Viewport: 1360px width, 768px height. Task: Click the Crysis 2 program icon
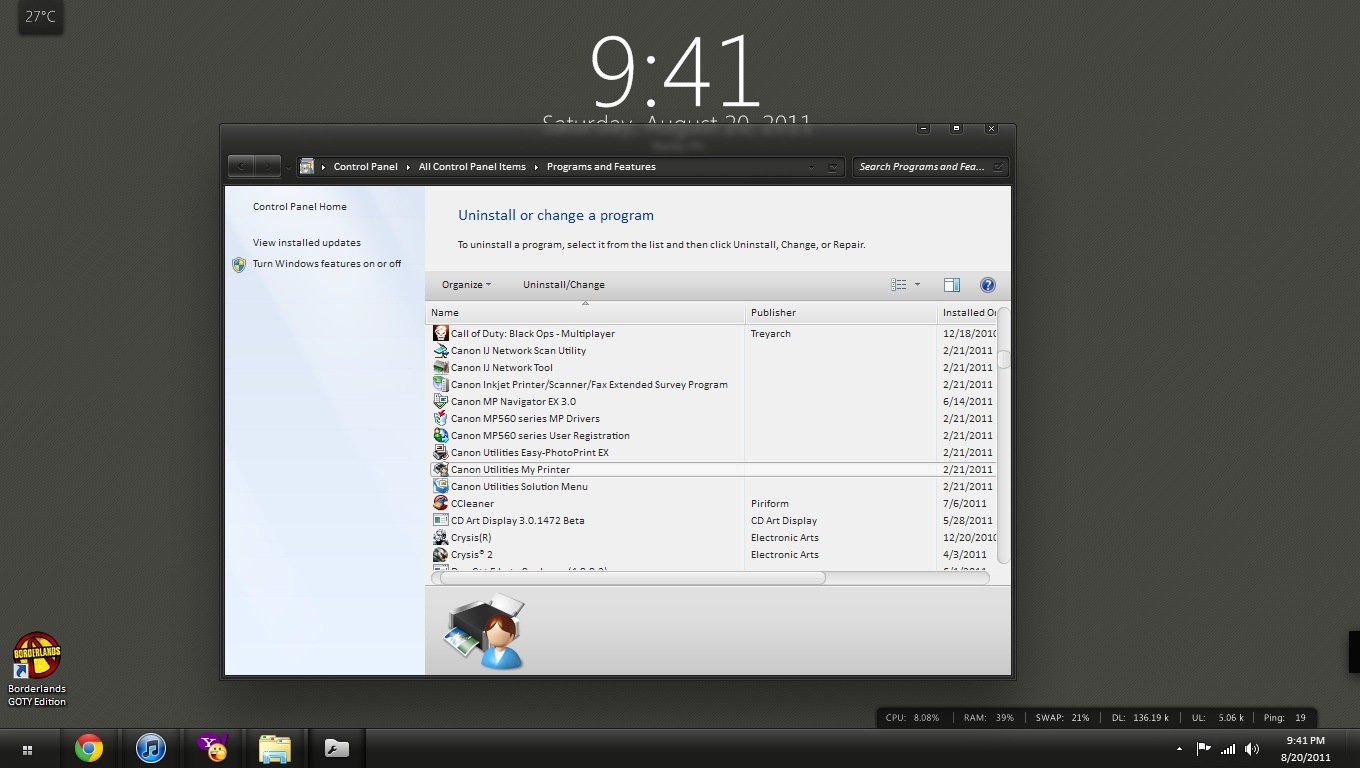point(440,554)
